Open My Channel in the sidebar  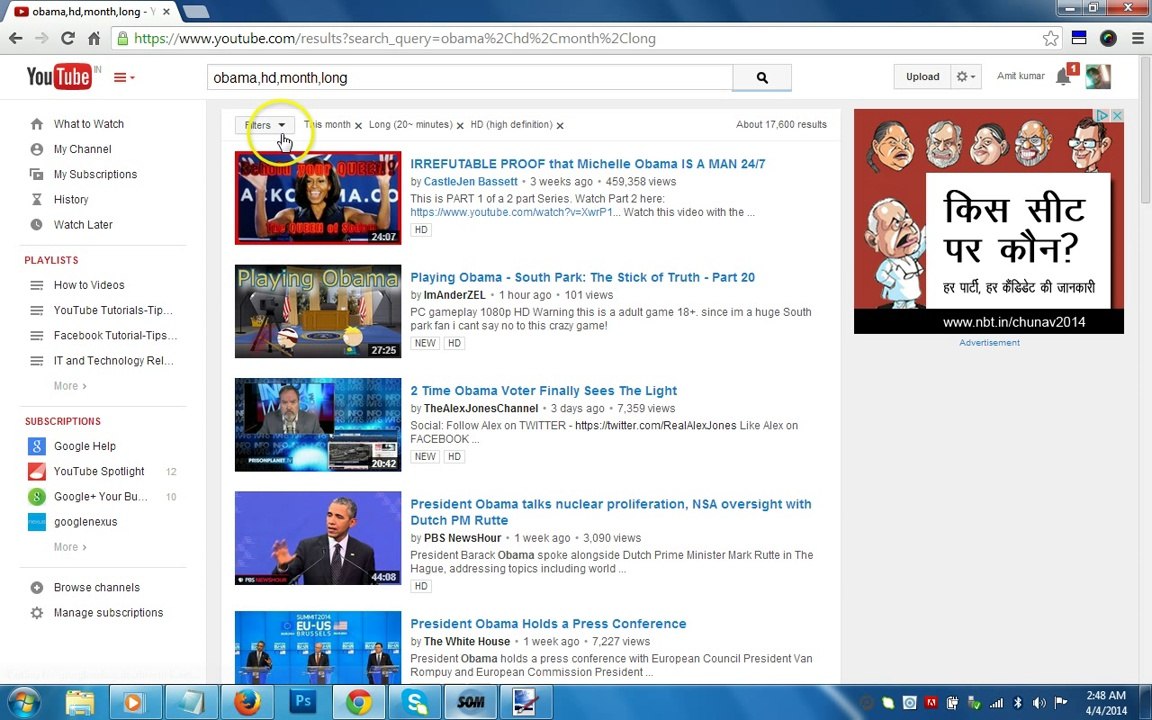[82, 149]
